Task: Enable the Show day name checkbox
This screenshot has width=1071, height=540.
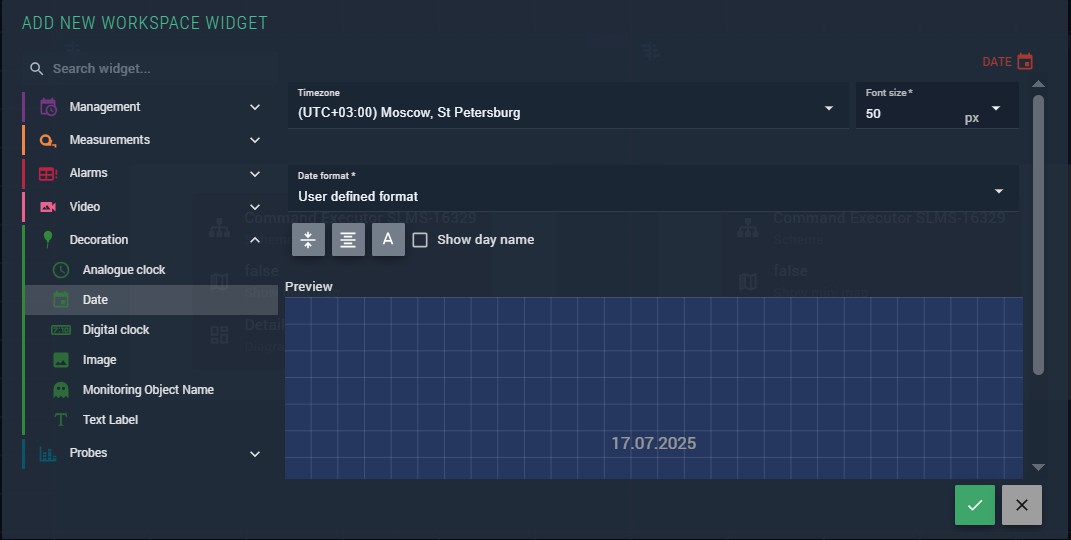Action: [x=420, y=240]
